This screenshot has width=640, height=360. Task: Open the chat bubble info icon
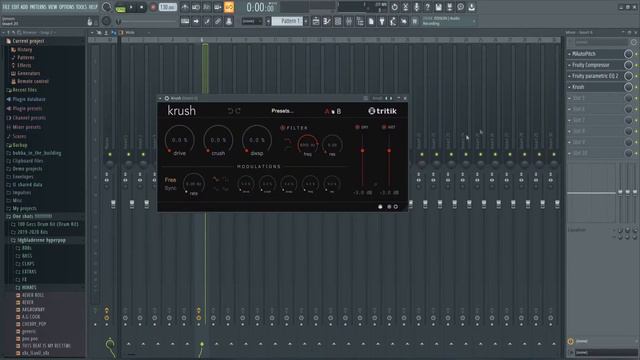[460, 7]
